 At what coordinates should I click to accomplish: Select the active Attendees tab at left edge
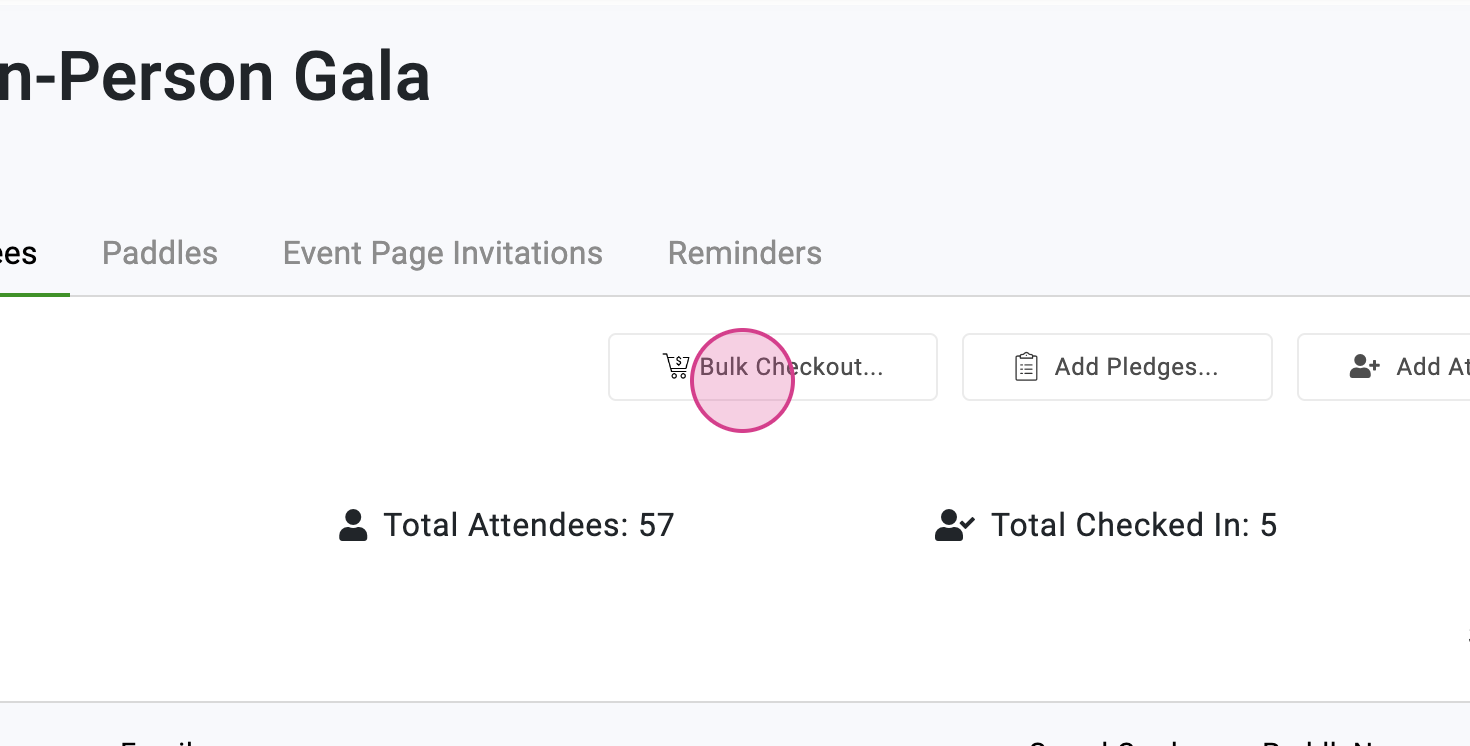click(20, 253)
